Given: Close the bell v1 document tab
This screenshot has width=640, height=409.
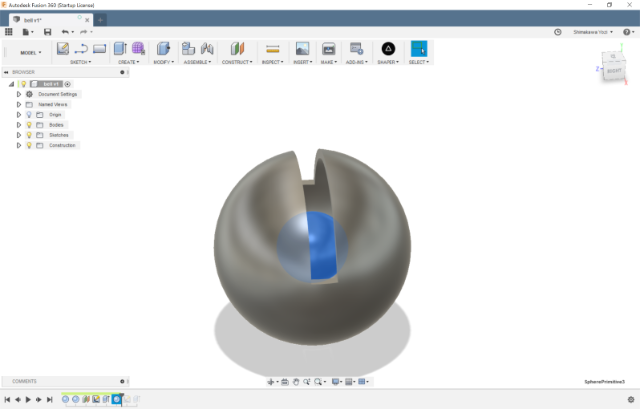Looking at the screenshot, I should [87, 20].
